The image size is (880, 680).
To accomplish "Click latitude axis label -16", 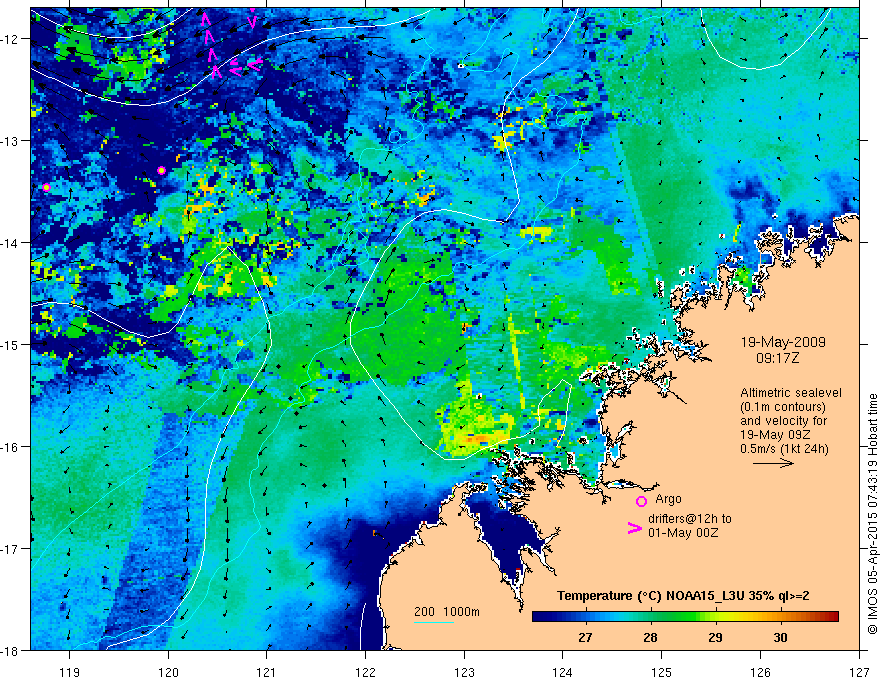I will 10,447.
